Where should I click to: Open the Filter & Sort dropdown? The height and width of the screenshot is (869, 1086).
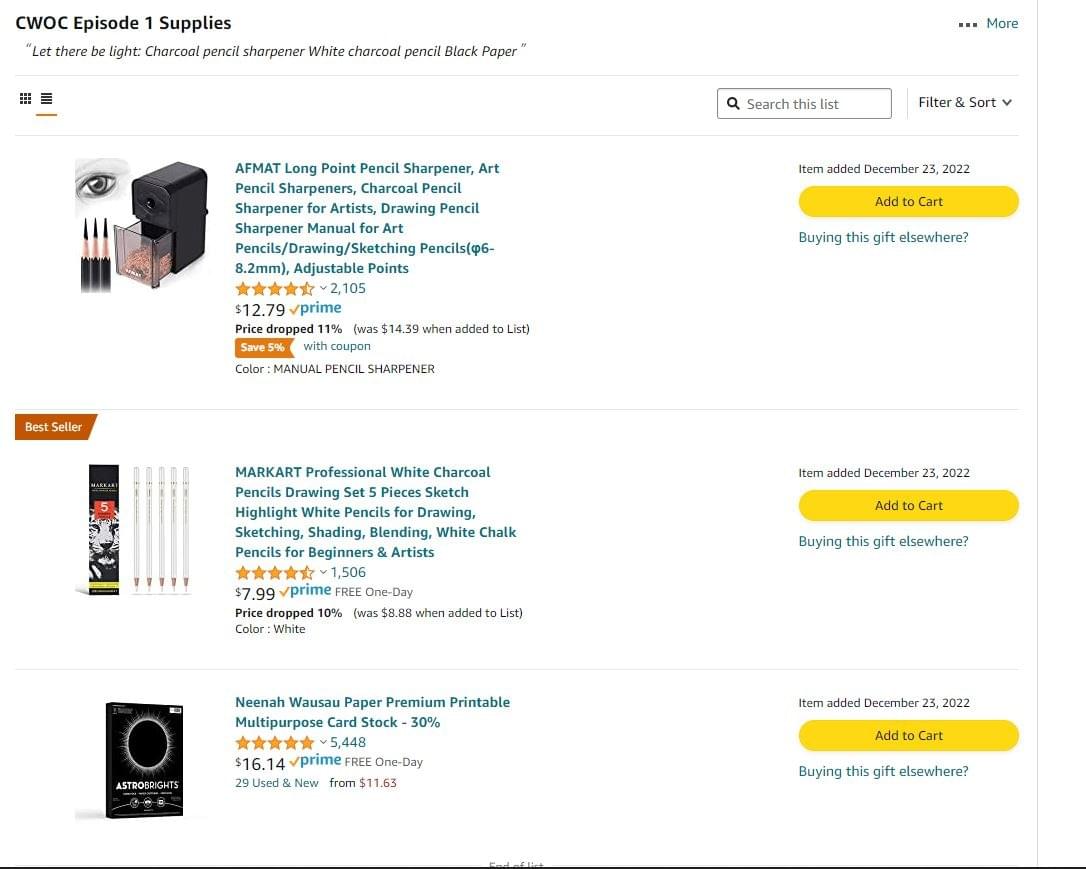965,102
